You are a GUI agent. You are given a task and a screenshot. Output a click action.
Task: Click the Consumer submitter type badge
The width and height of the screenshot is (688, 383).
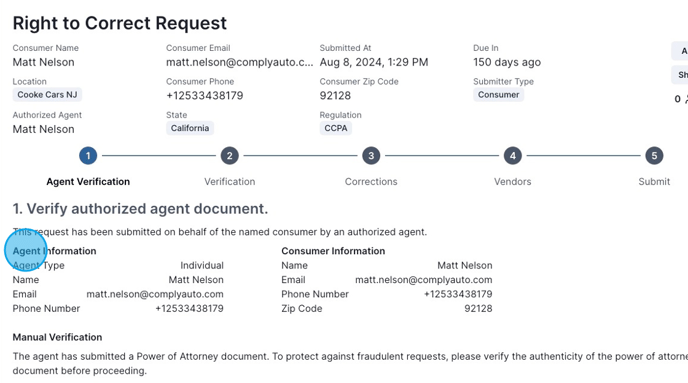(x=498, y=95)
